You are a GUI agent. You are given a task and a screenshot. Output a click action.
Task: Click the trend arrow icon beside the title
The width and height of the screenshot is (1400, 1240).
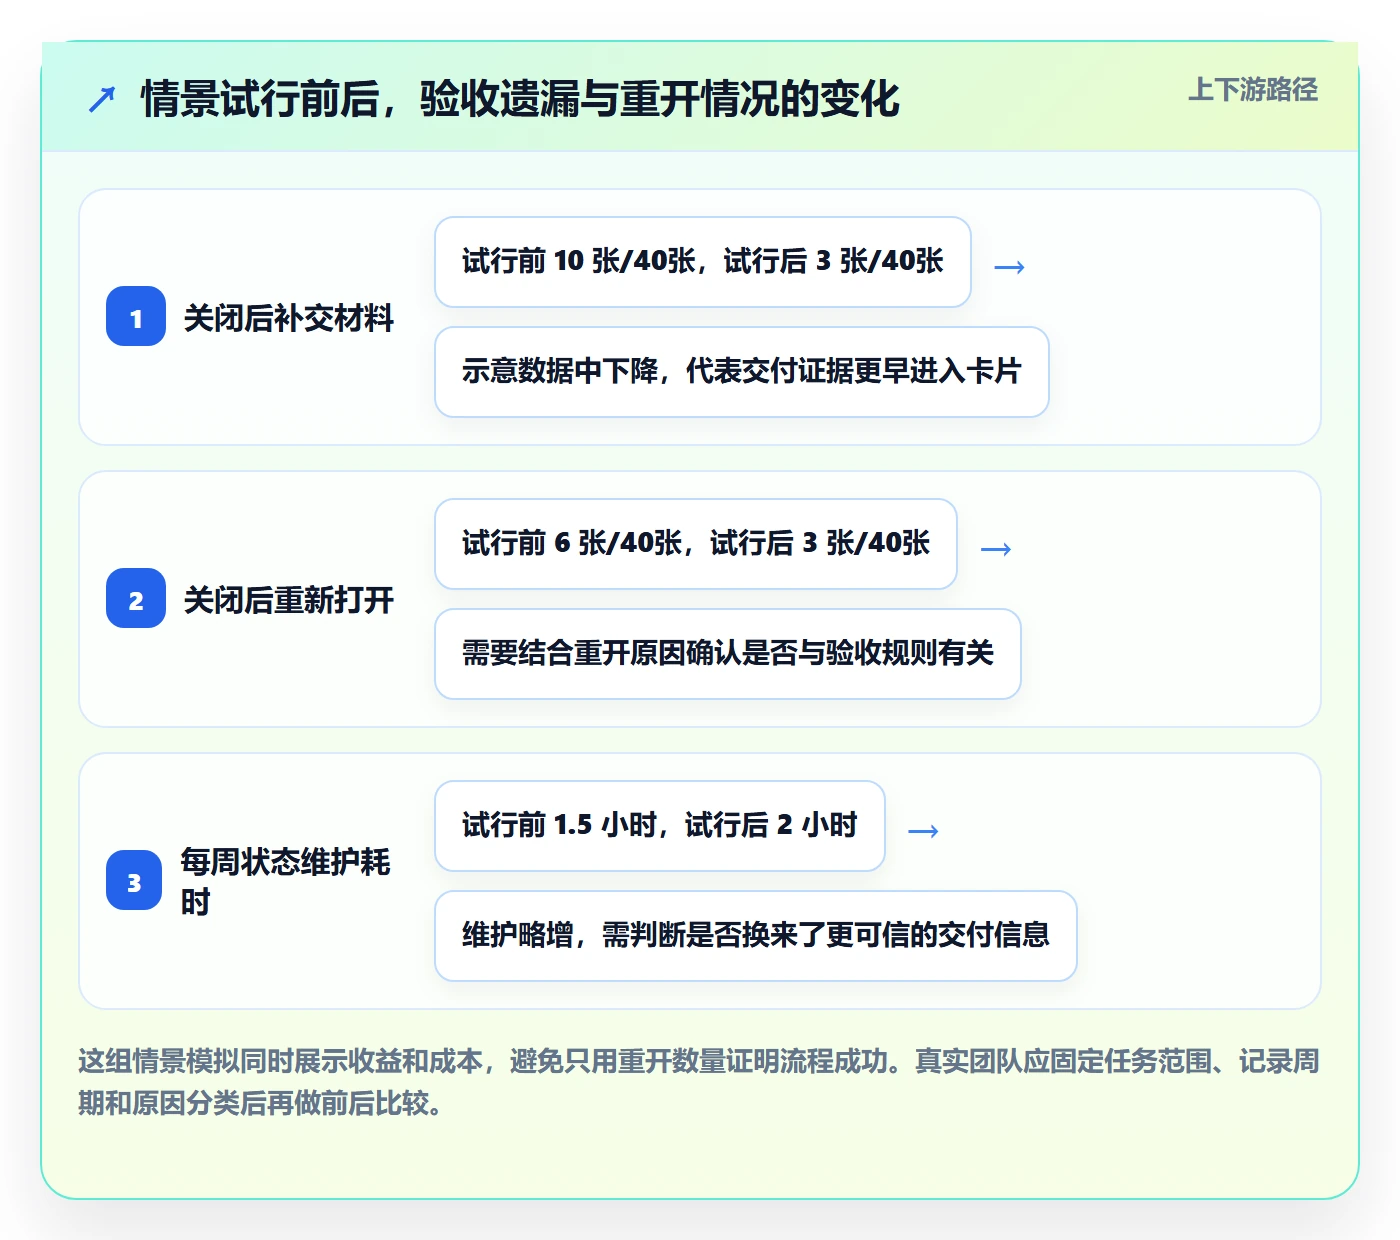point(102,99)
